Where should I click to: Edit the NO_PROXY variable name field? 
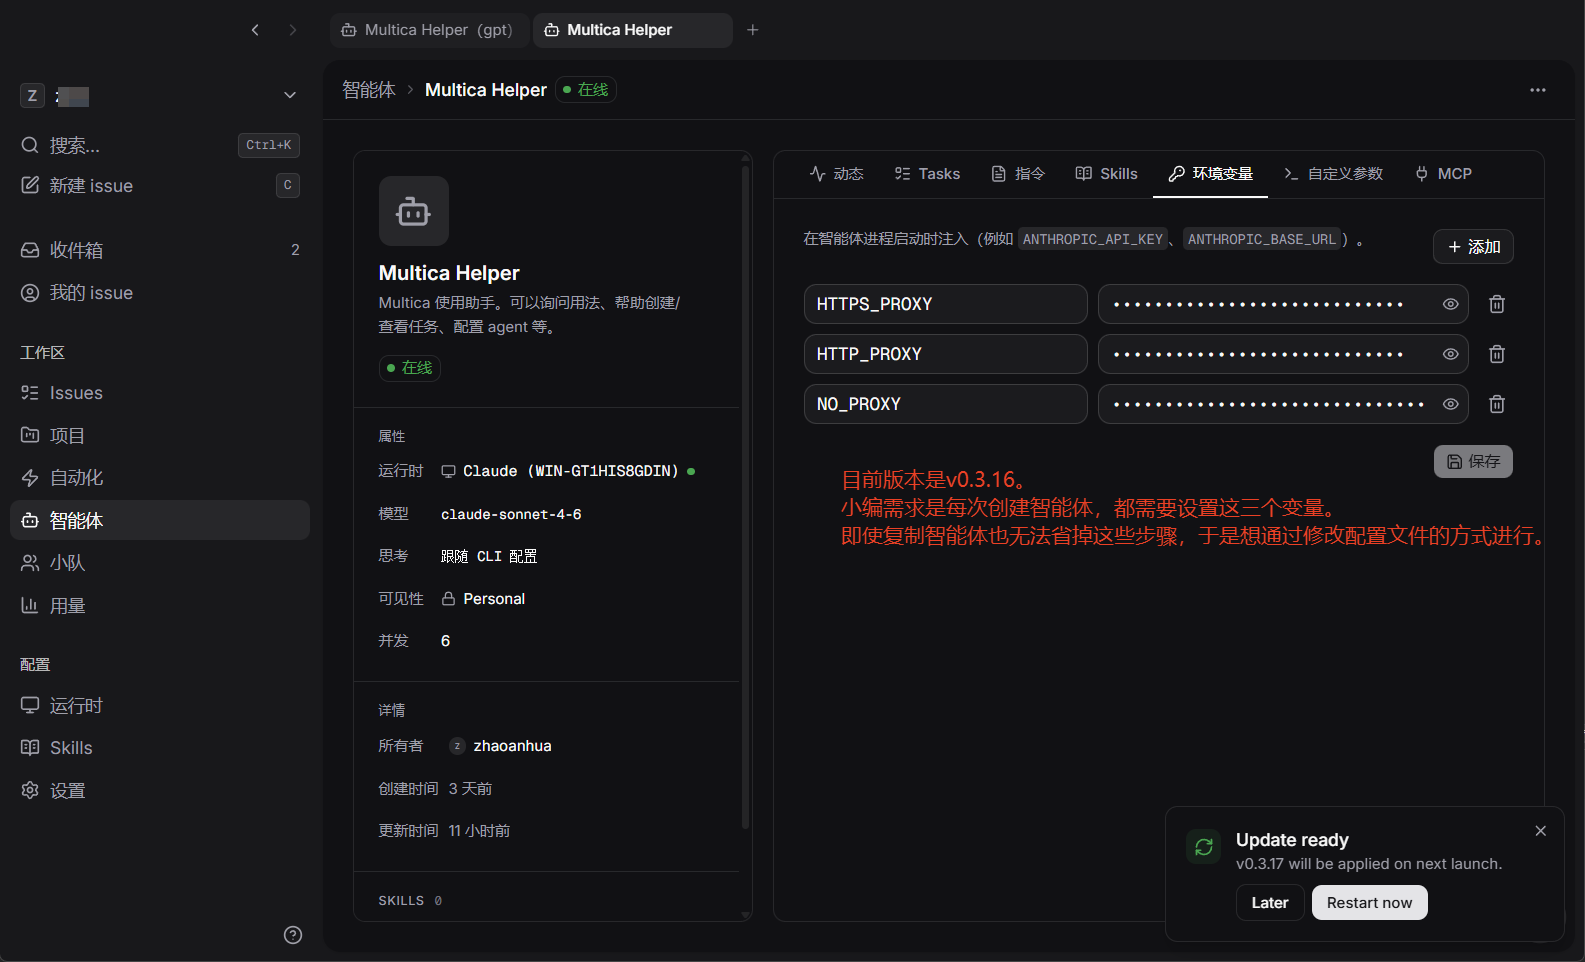[x=945, y=404]
